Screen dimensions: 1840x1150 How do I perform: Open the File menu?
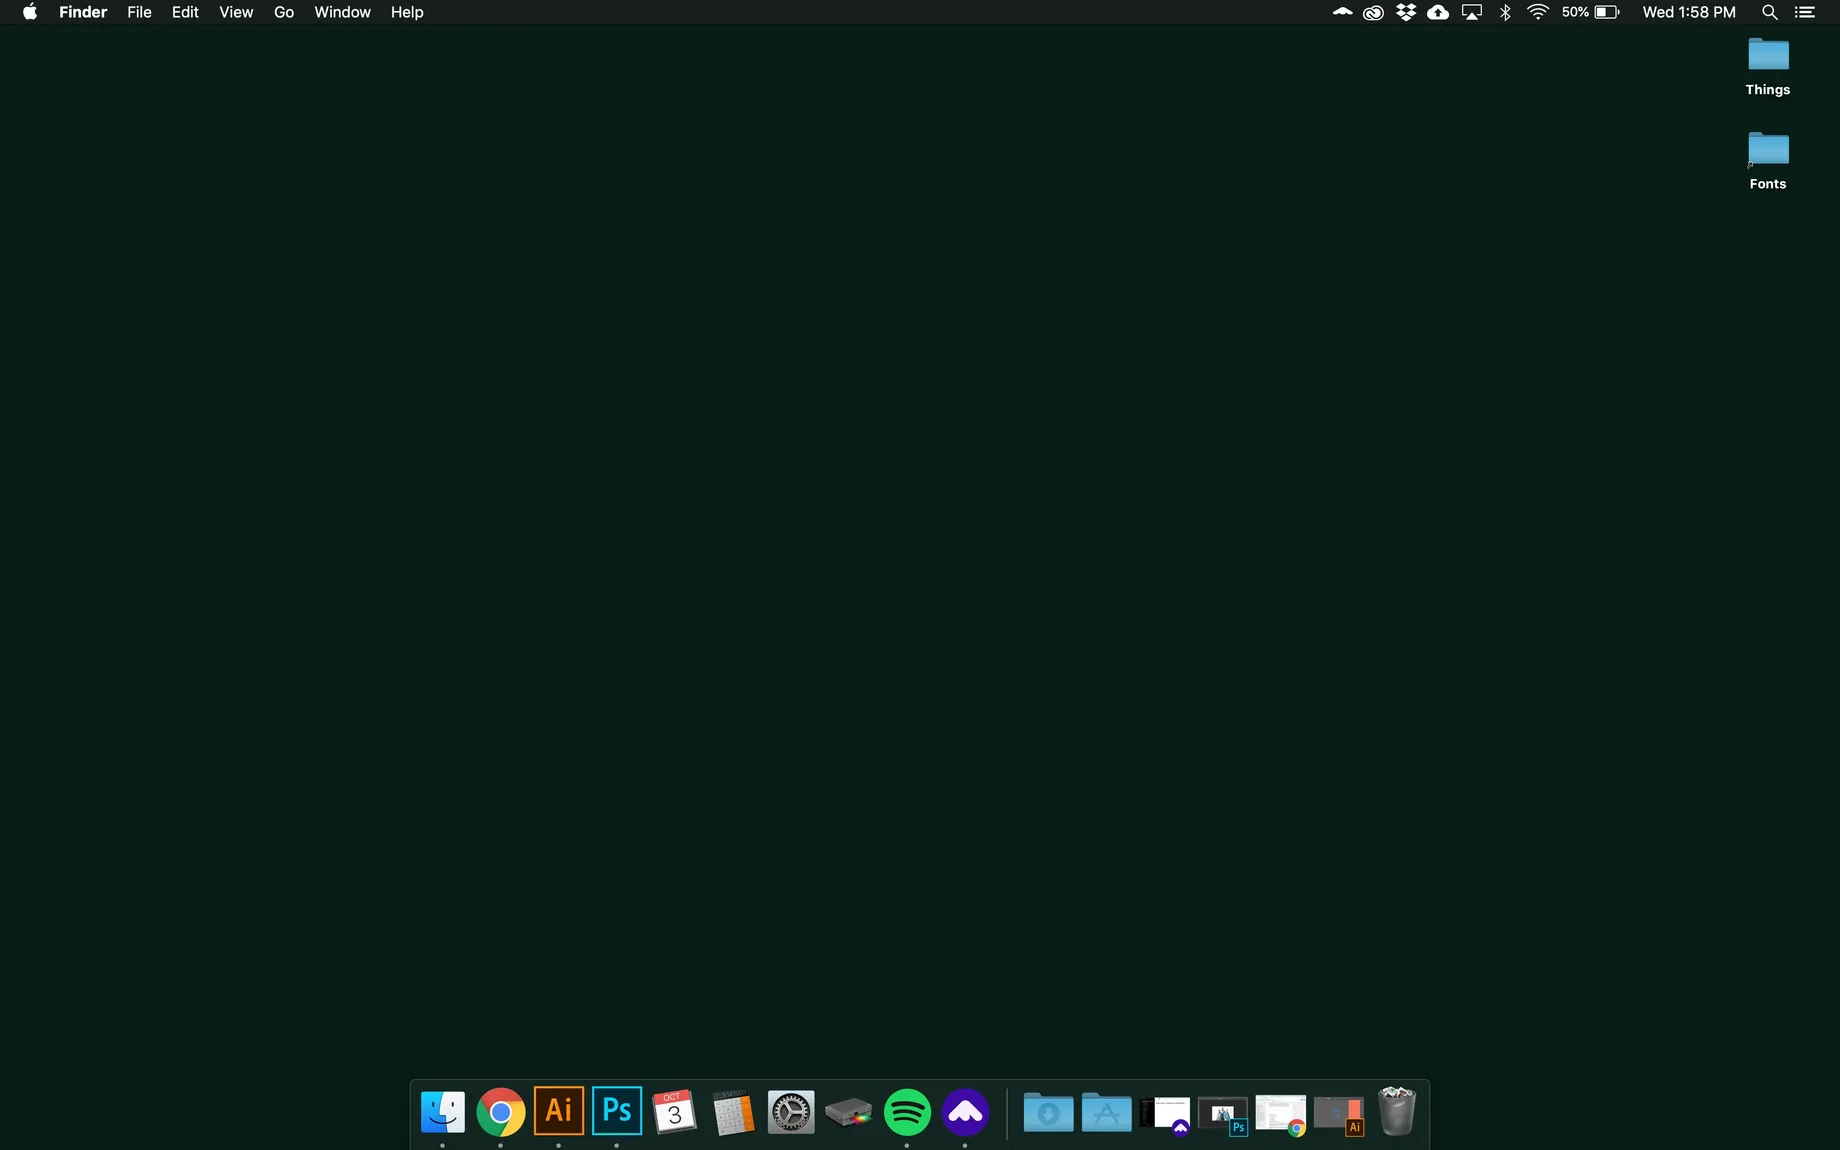coord(139,12)
